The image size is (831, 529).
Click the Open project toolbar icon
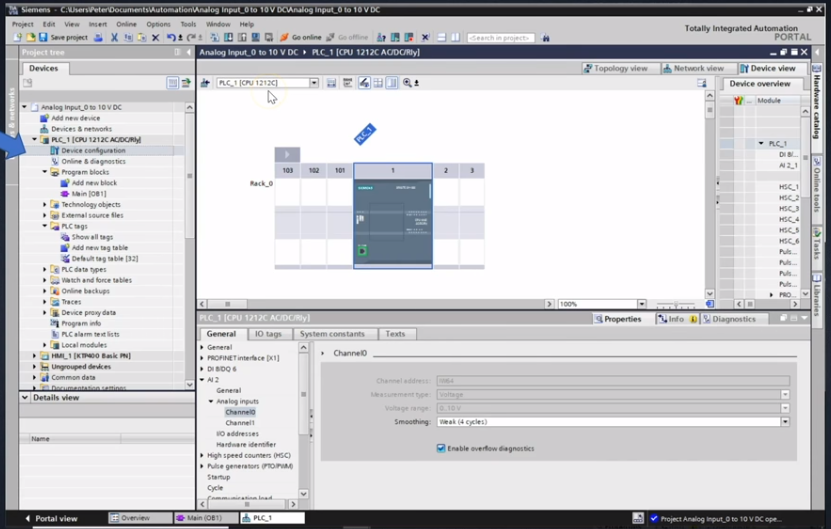point(31,38)
